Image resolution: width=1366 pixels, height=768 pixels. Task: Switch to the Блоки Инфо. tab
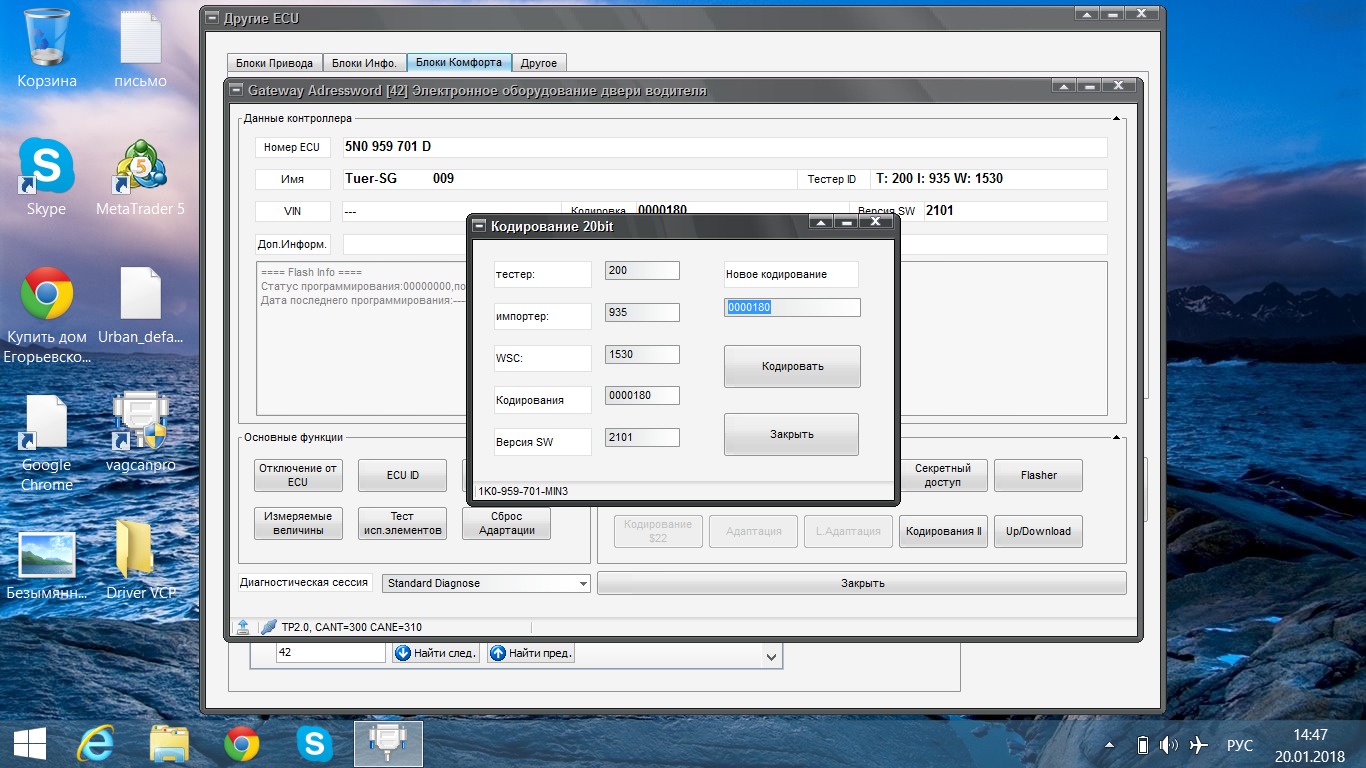[364, 63]
